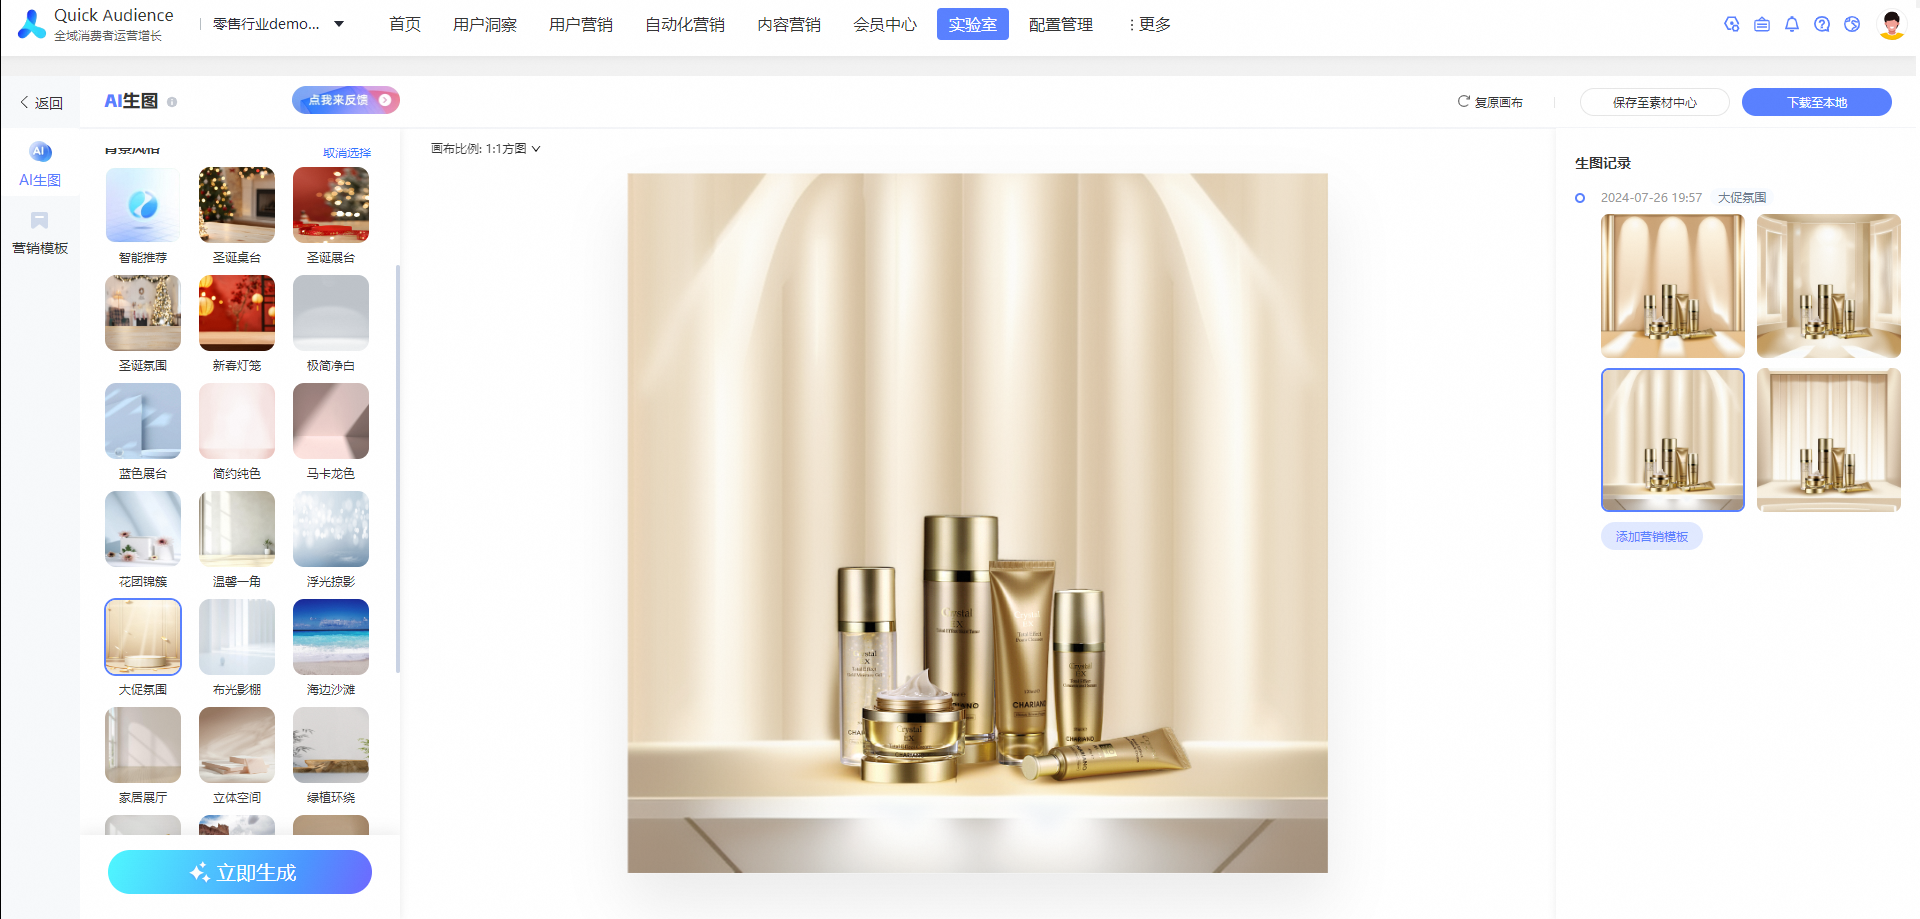Select the 大促氛围 background style
Viewport: 1920px width, 919px height.
click(143, 637)
